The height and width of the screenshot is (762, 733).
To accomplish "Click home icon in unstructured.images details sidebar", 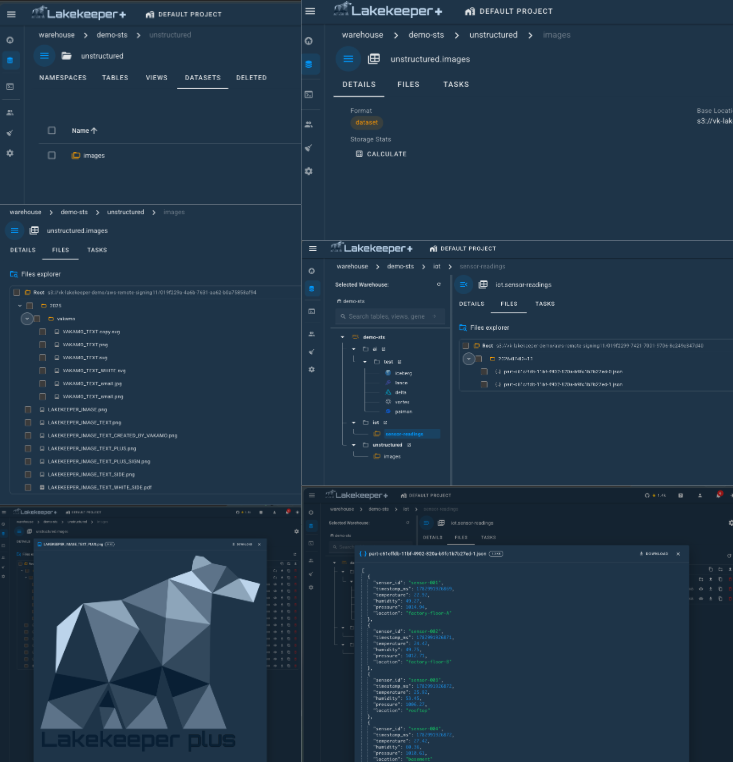I will pos(309,41).
